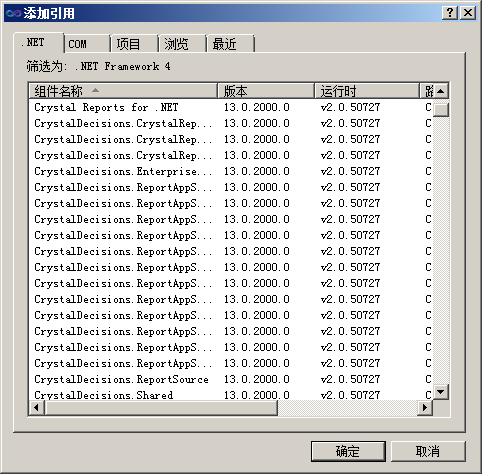Select CrystalDecisions.Shared component
The width and height of the screenshot is (482, 474).
(231, 395)
